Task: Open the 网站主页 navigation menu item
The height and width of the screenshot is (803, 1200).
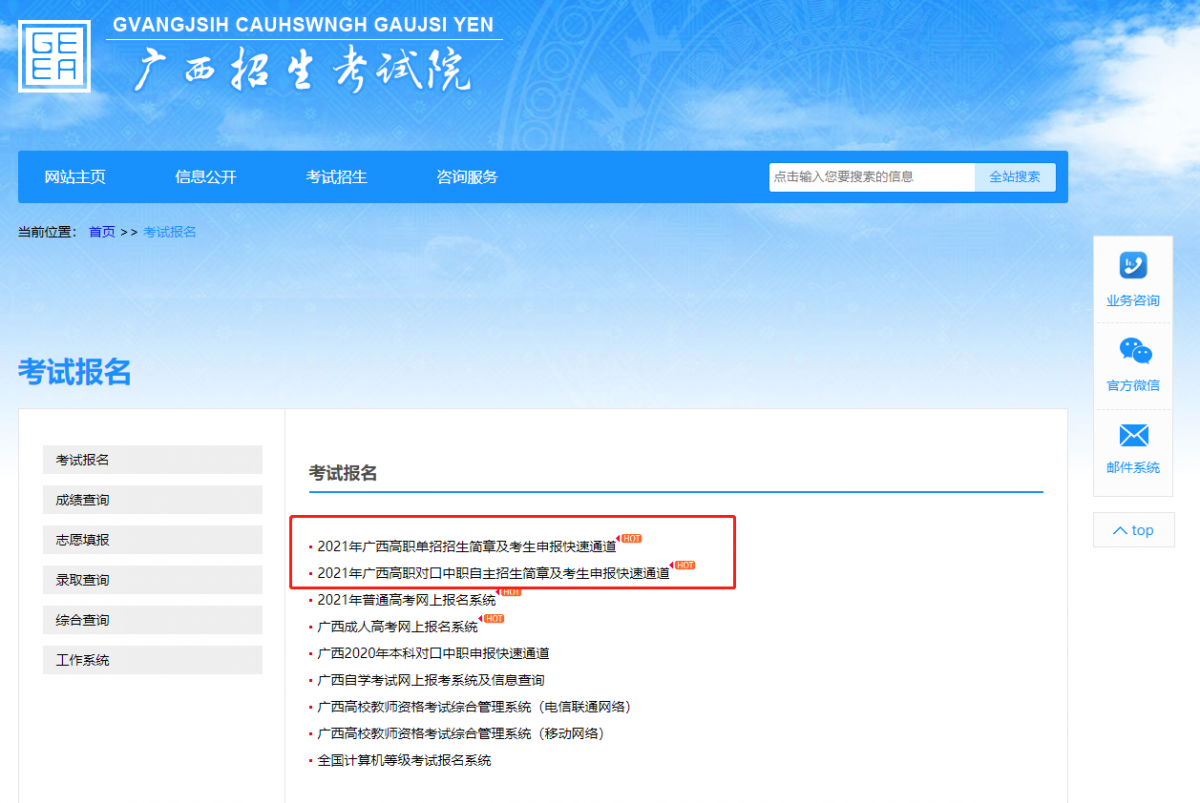Action: point(75,177)
